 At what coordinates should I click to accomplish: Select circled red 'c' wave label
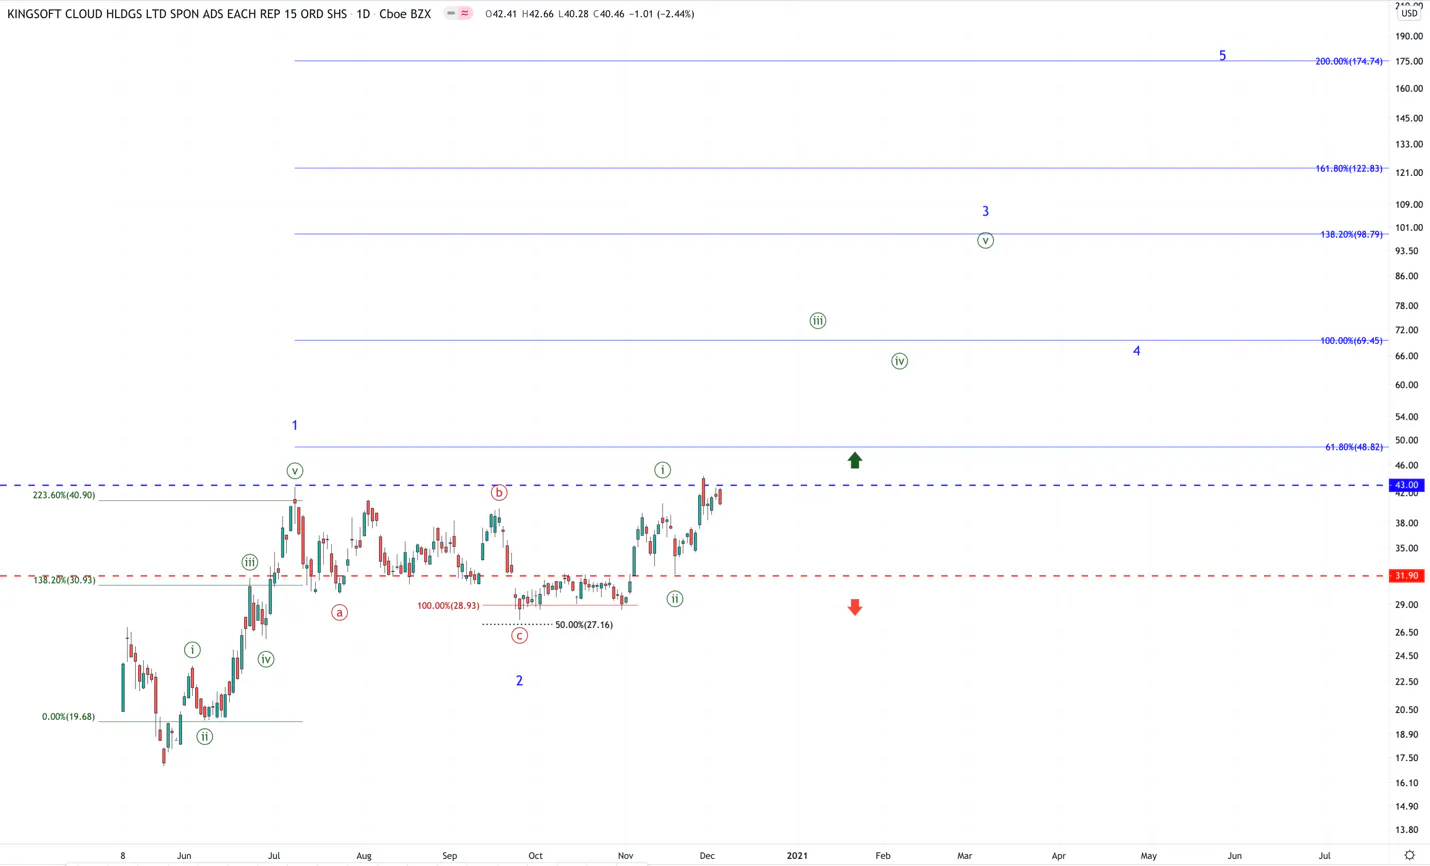point(519,635)
